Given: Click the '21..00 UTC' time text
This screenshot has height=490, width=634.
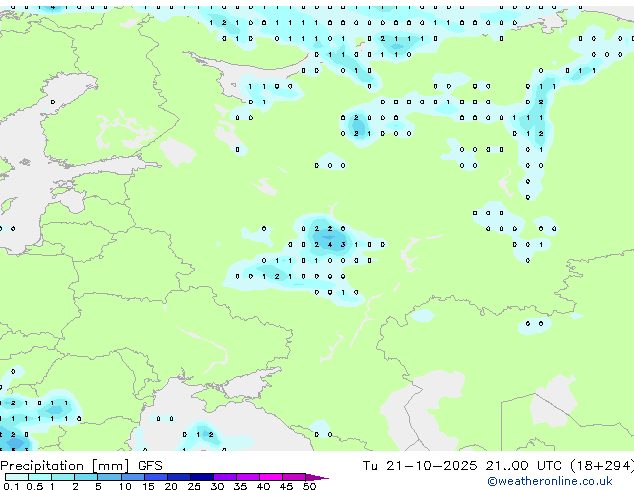Looking at the screenshot, I should click(524, 466).
